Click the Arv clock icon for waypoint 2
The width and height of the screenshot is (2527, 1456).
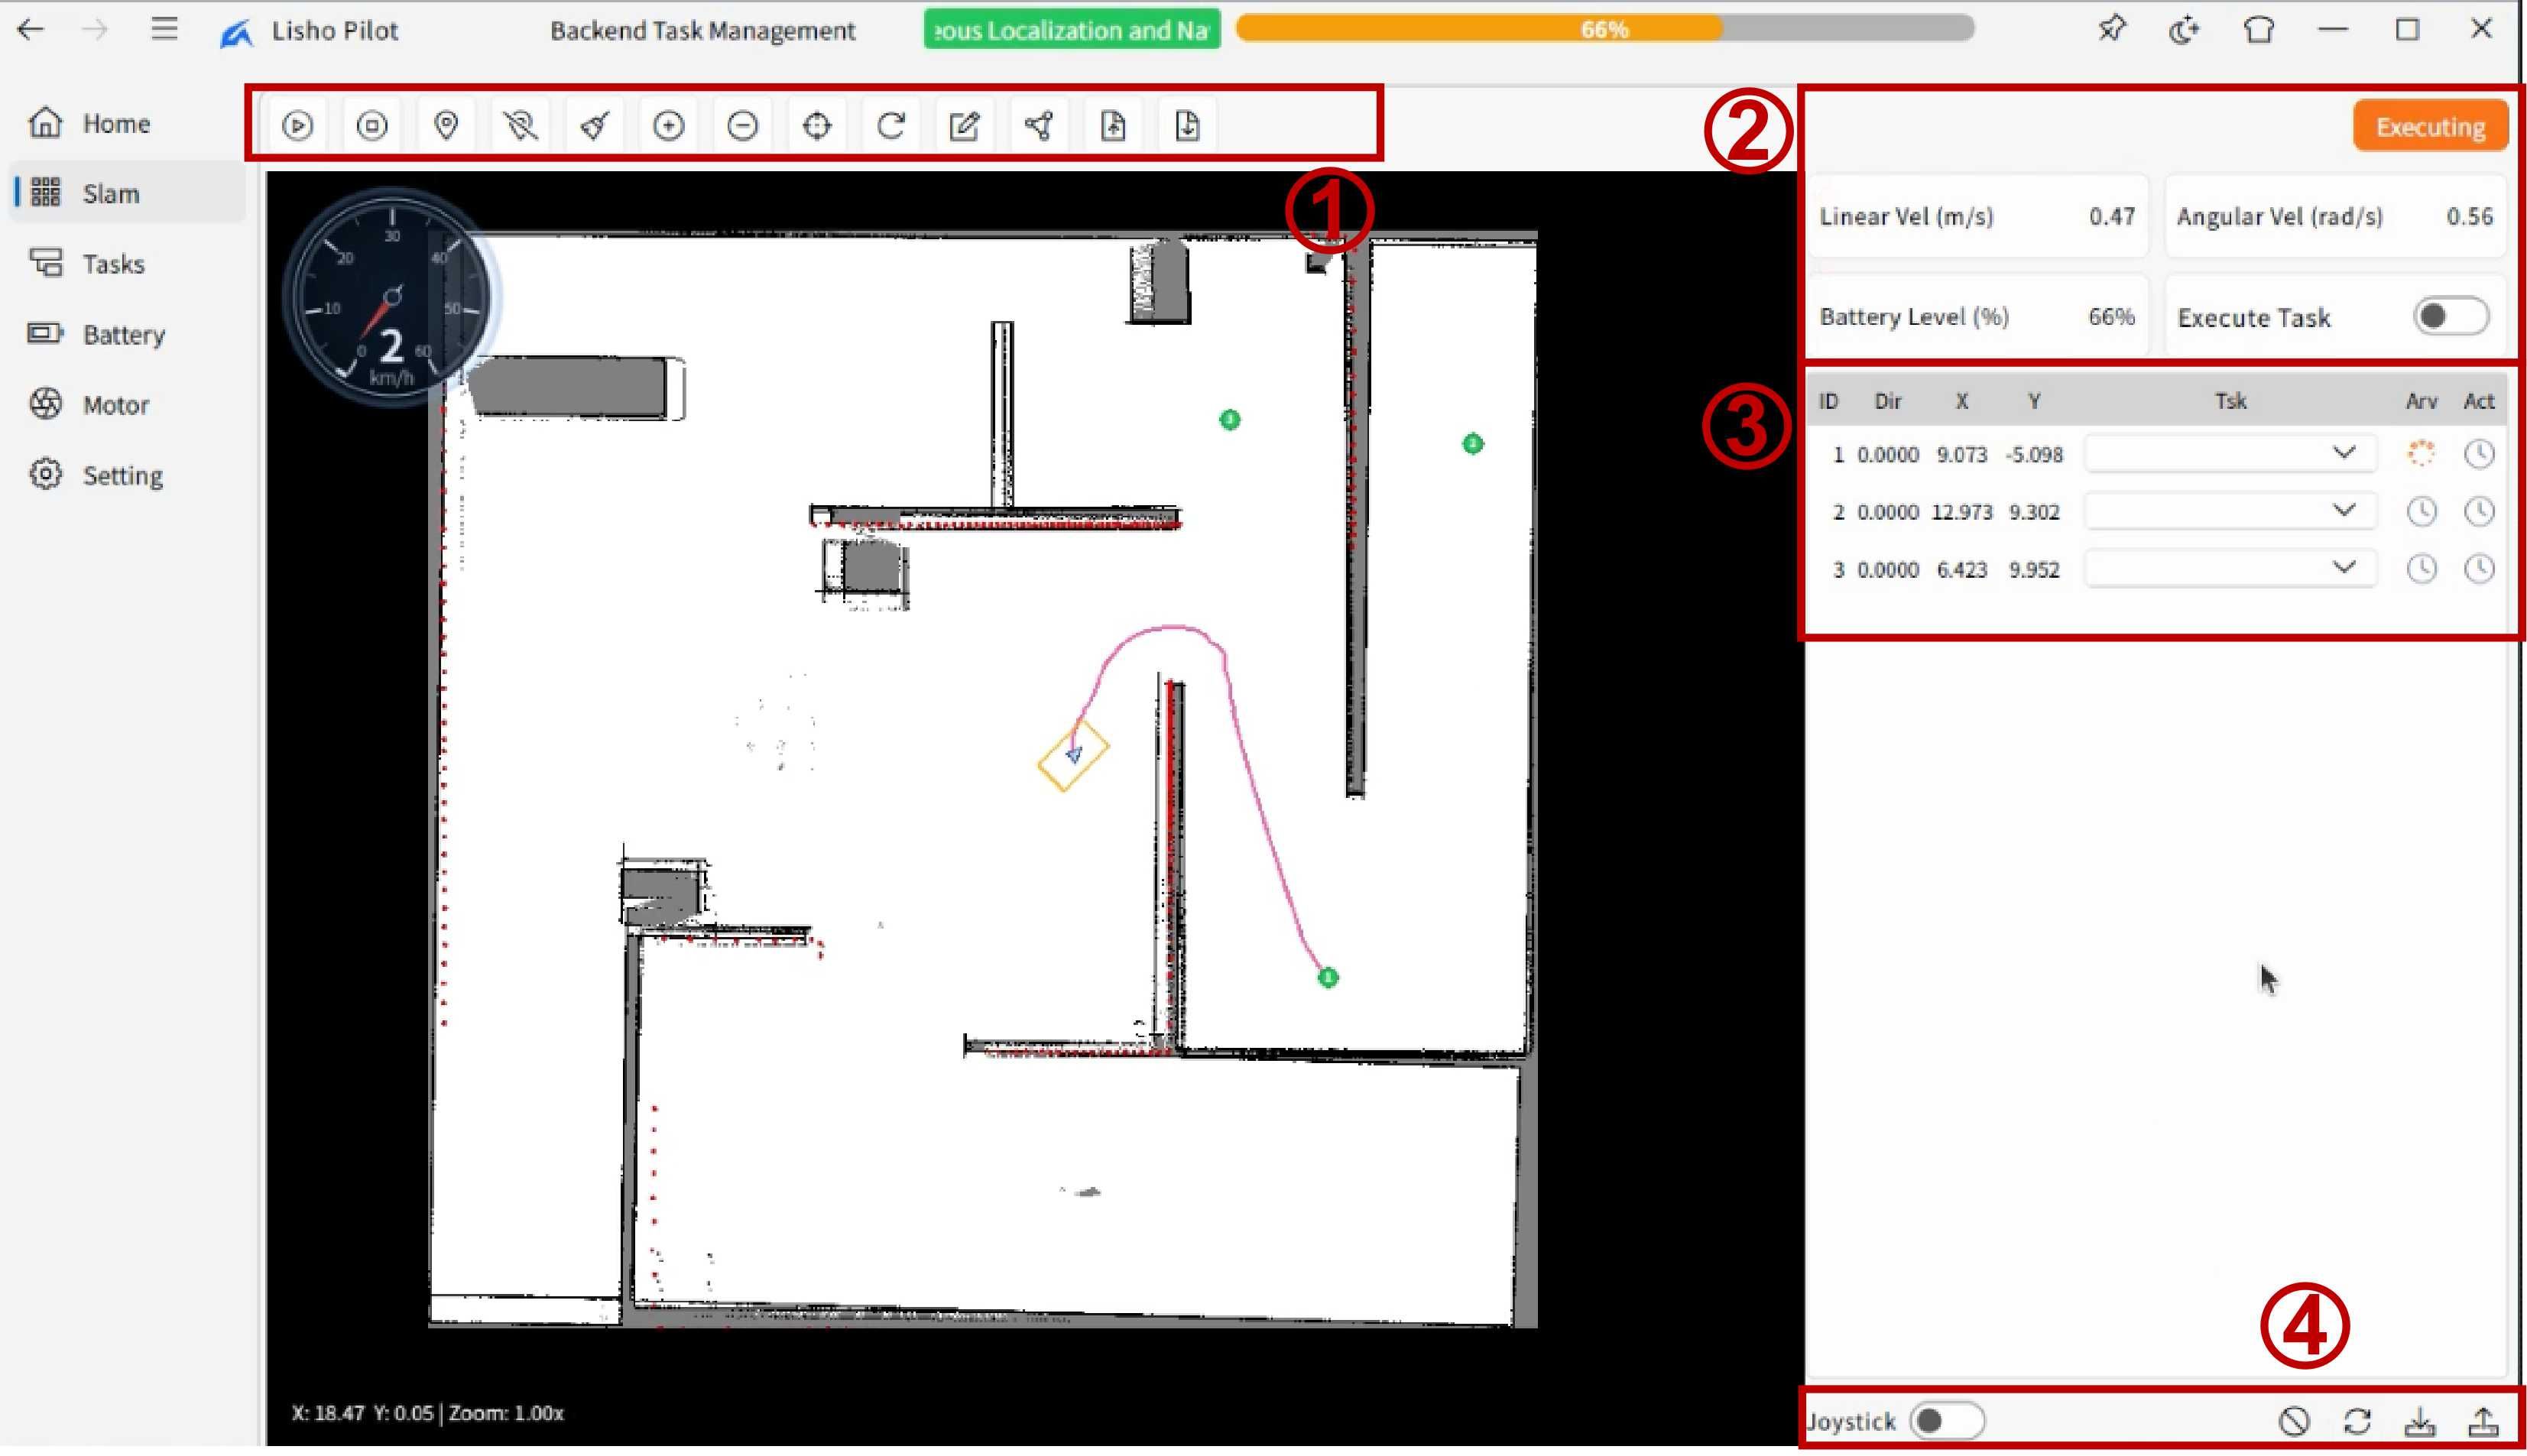(x=2421, y=512)
